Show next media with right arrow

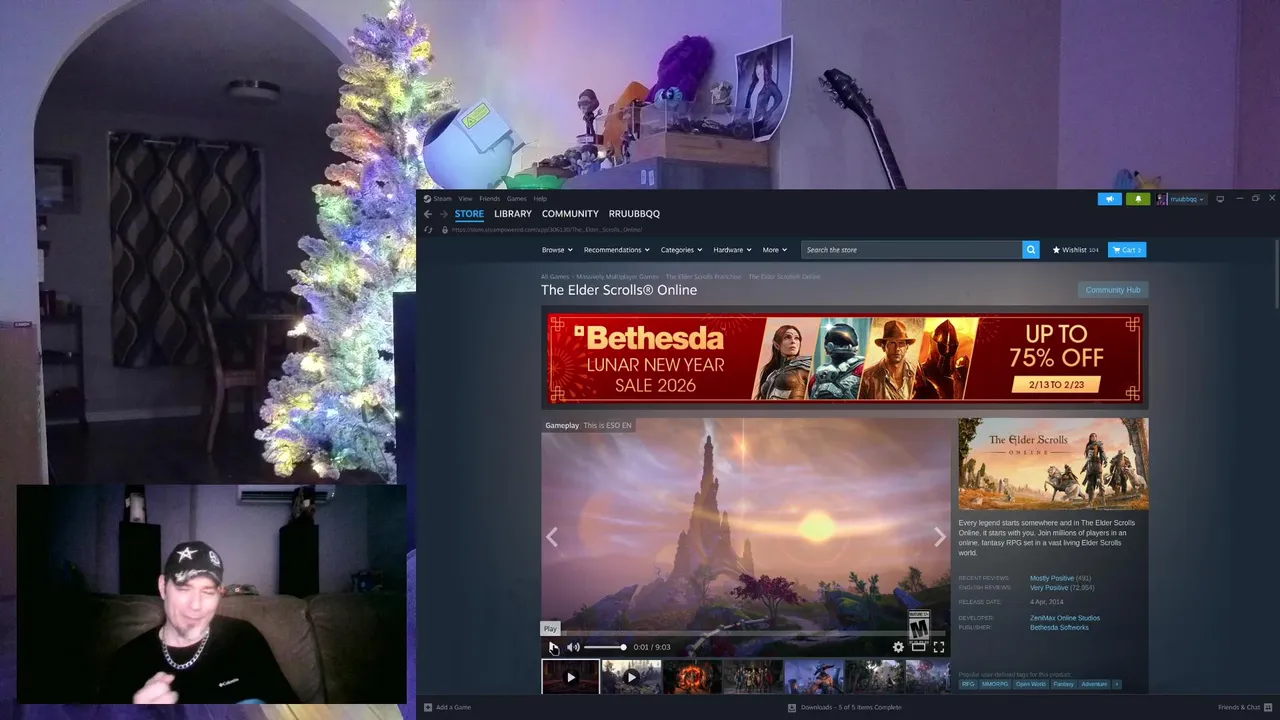pos(939,537)
